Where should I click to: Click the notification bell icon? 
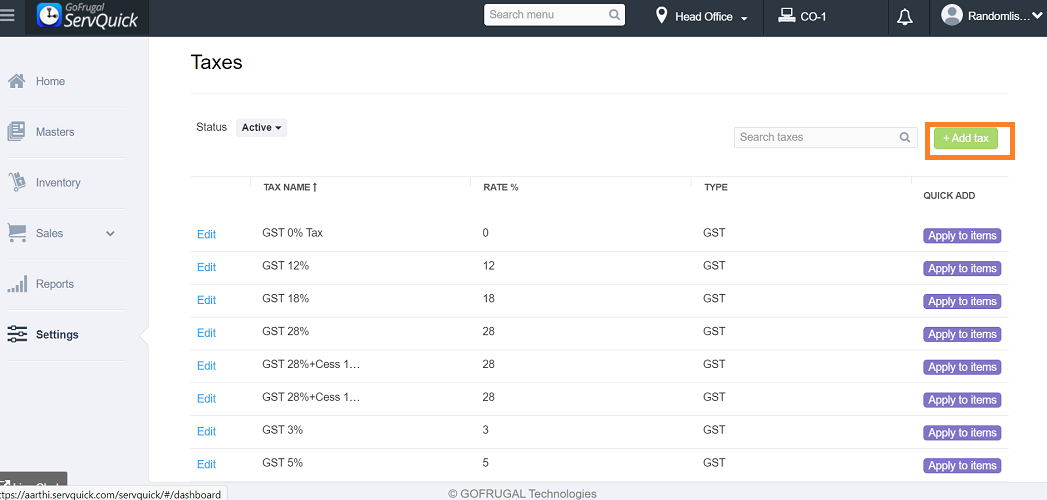tap(905, 17)
